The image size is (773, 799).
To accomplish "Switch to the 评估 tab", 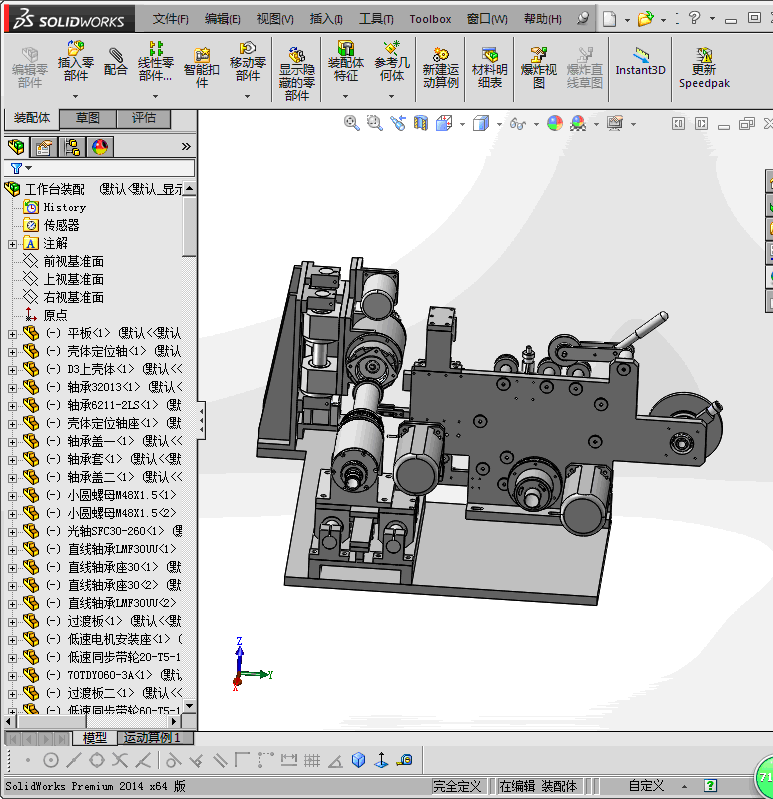I will coord(144,118).
